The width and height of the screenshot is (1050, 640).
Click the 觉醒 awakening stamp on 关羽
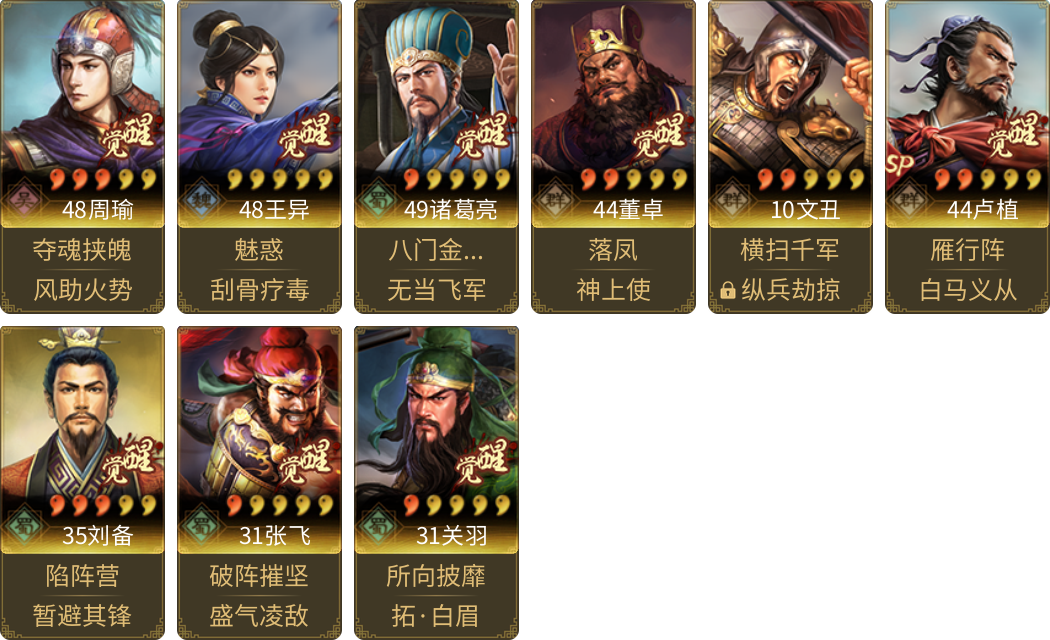481,461
